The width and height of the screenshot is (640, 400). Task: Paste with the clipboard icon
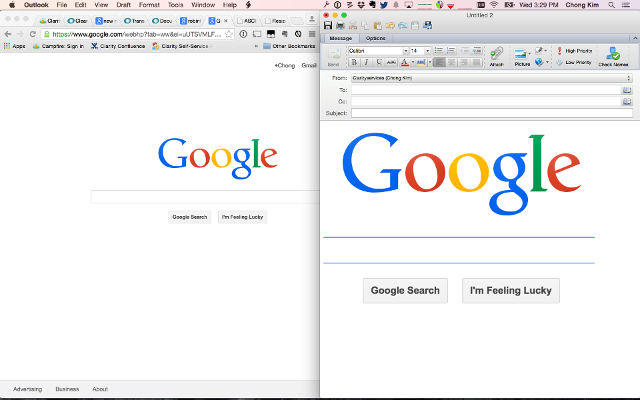click(378, 25)
